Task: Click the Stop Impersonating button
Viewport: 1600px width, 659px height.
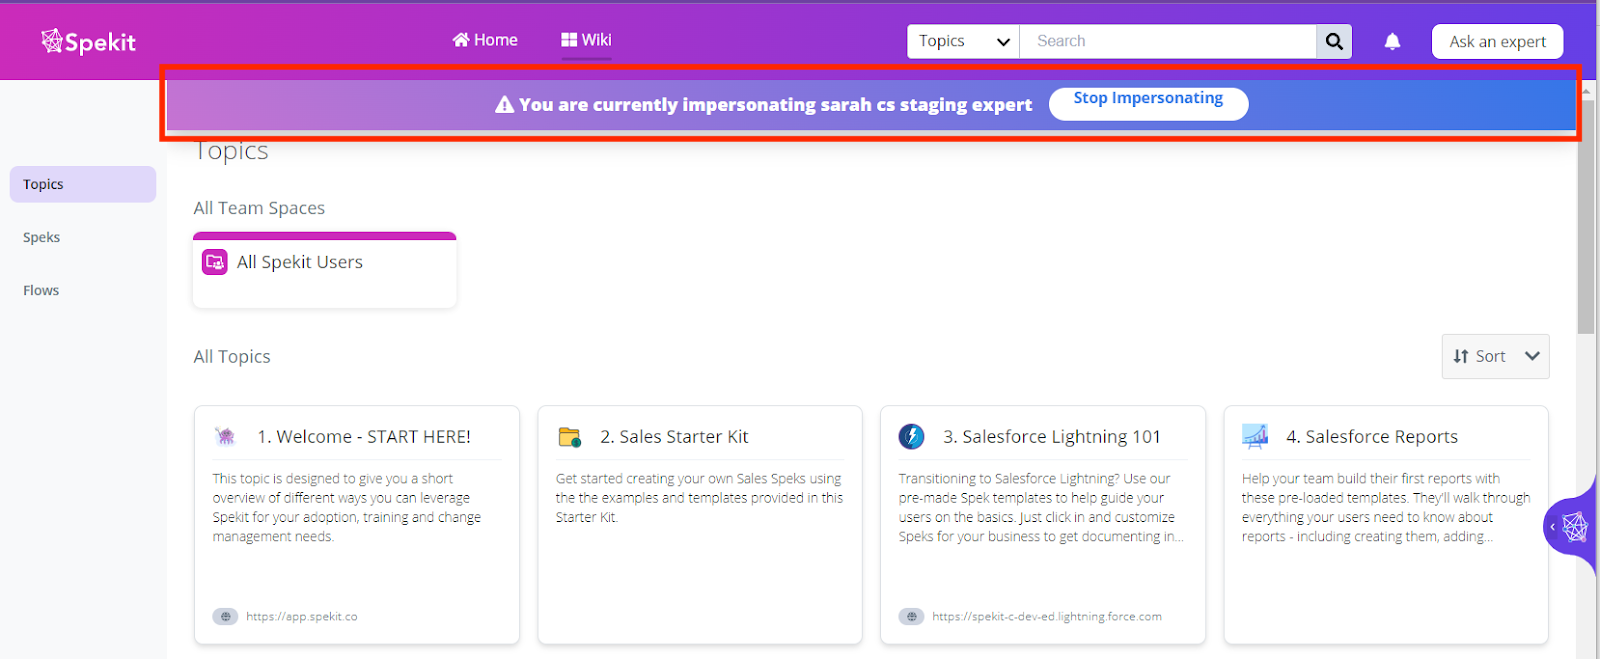Action: point(1148,103)
